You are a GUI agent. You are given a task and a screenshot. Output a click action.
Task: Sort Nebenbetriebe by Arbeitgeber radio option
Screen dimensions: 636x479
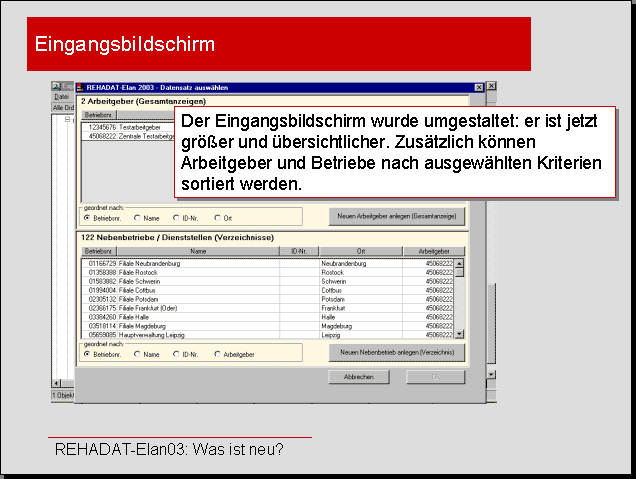(218, 353)
